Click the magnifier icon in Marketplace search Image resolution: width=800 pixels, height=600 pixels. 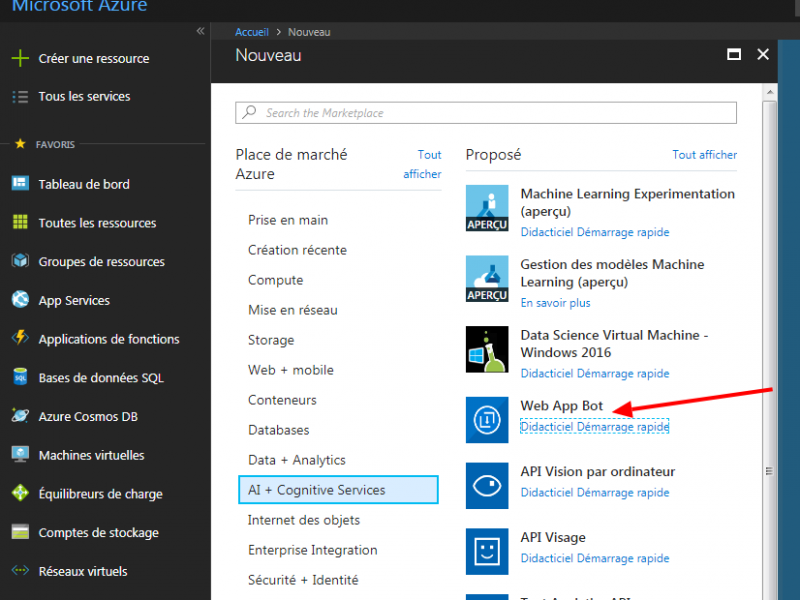249,112
